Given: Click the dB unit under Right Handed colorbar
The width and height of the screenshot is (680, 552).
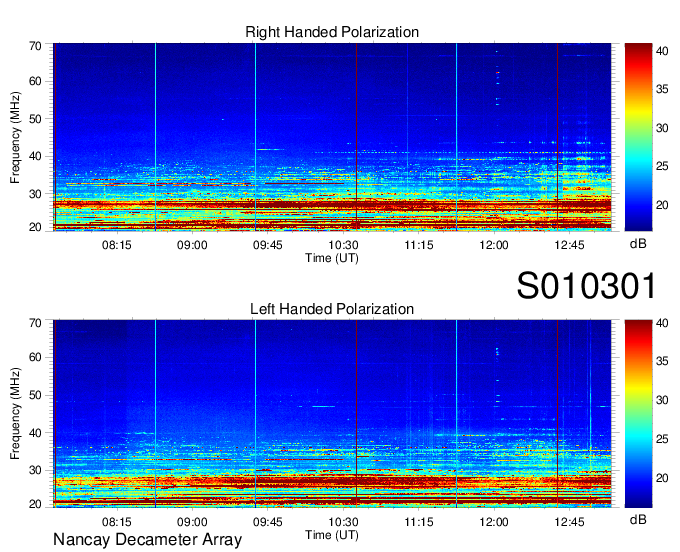Looking at the screenshot, I should pos(638,244).
